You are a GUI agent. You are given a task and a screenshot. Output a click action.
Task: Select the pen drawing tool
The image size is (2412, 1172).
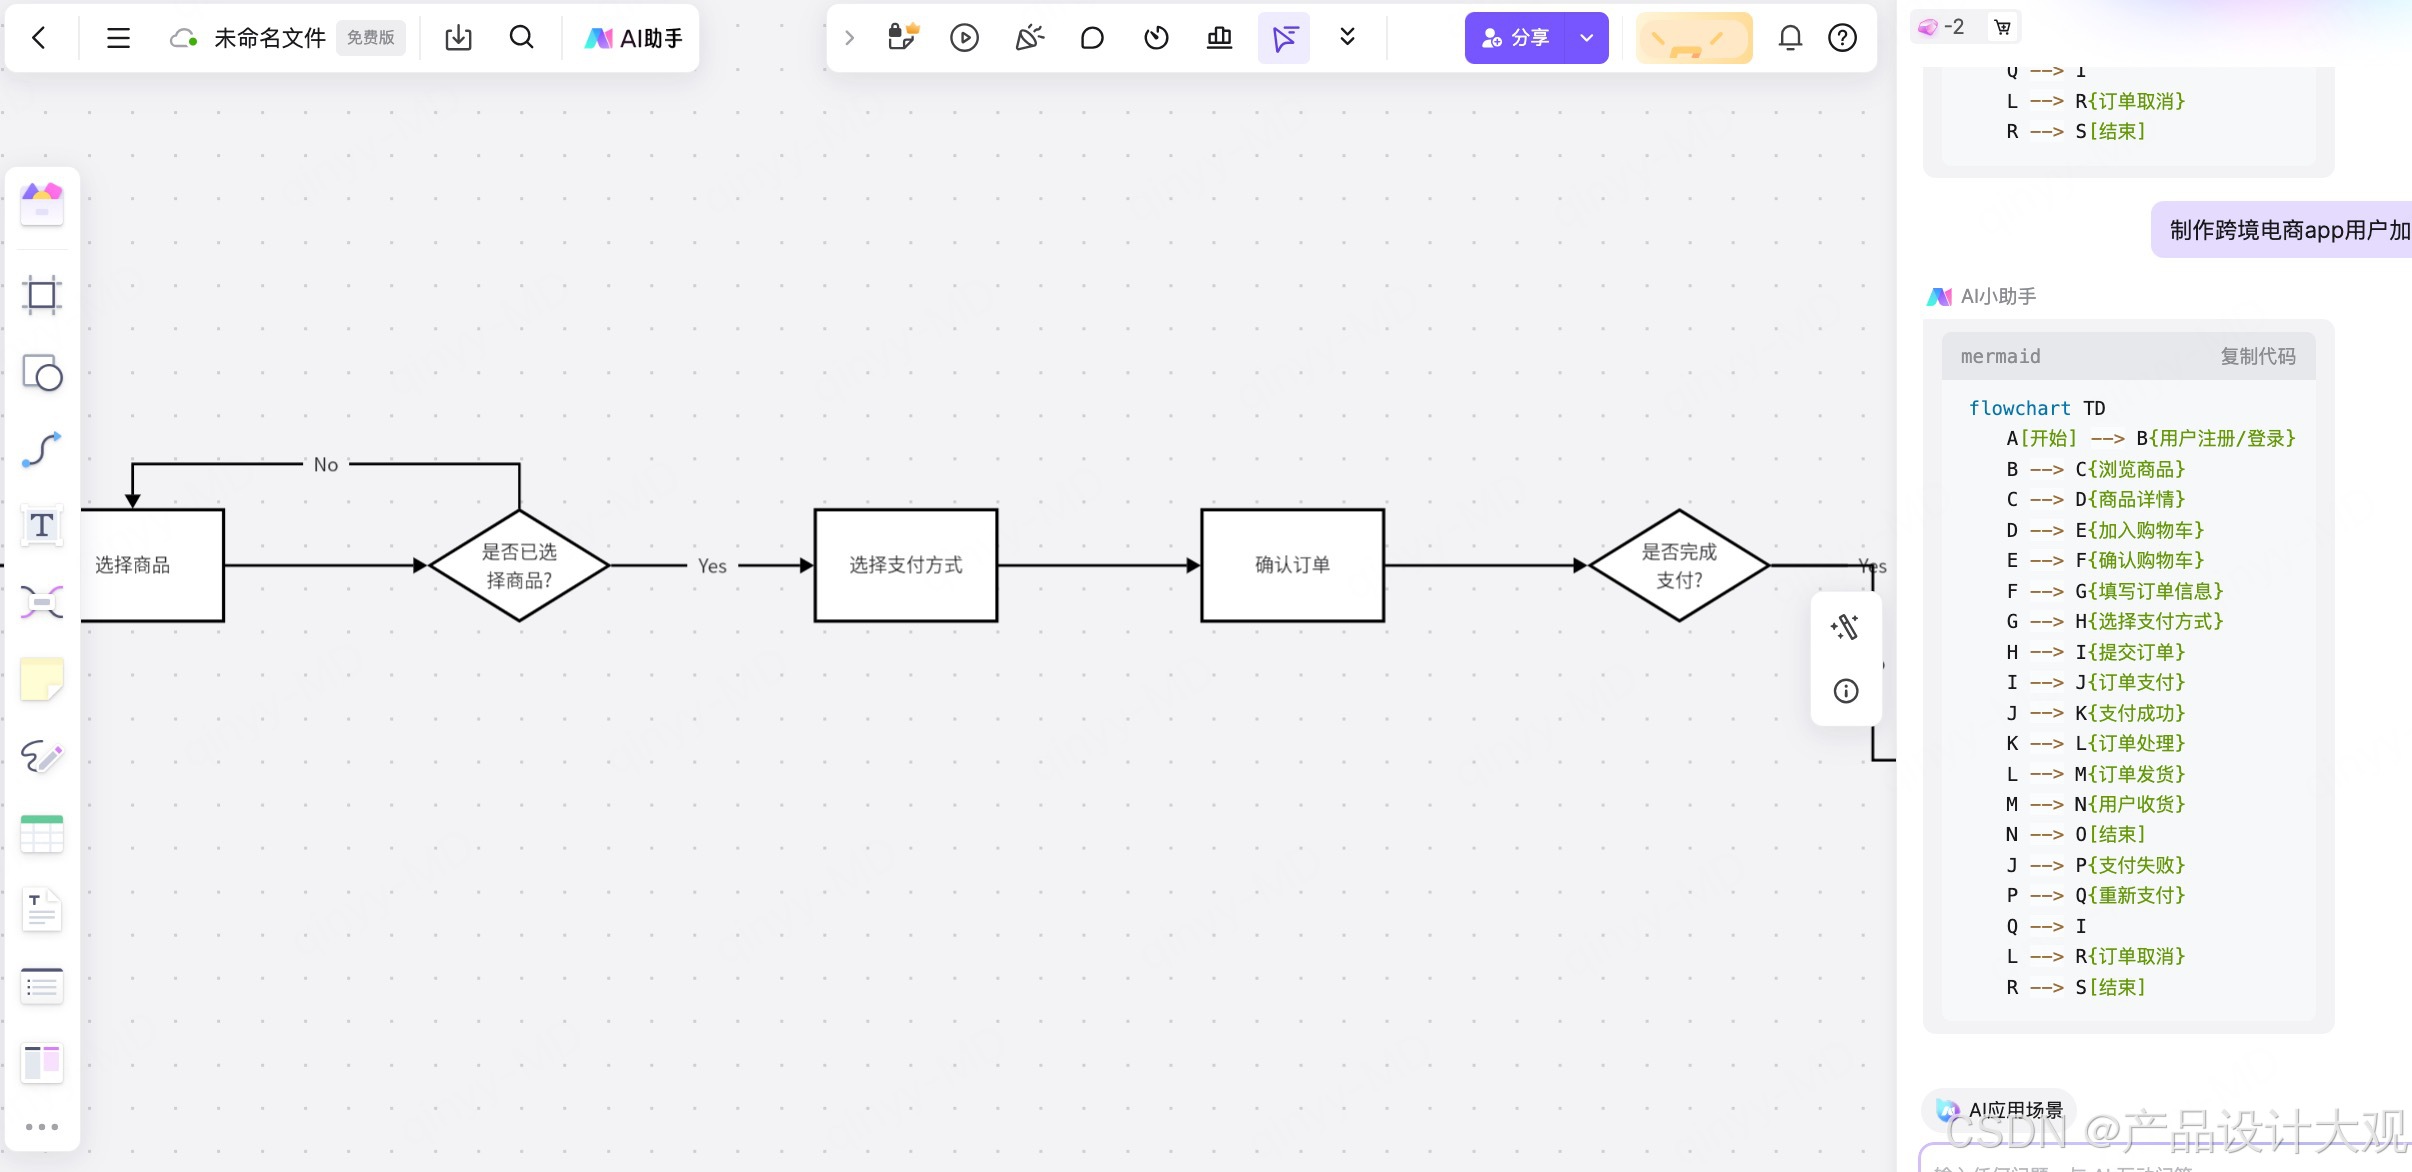[x=42, y=757]
